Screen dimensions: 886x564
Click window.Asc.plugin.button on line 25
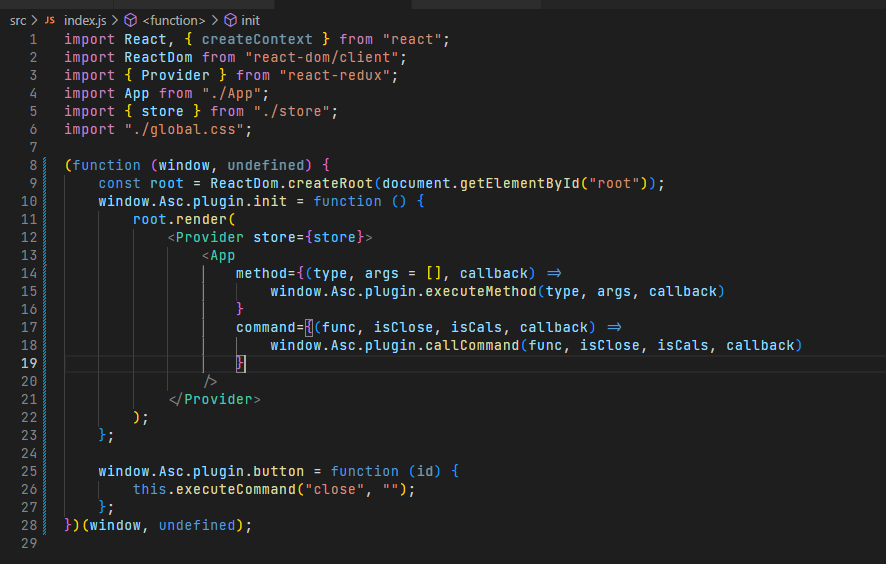tap(201, 471)
